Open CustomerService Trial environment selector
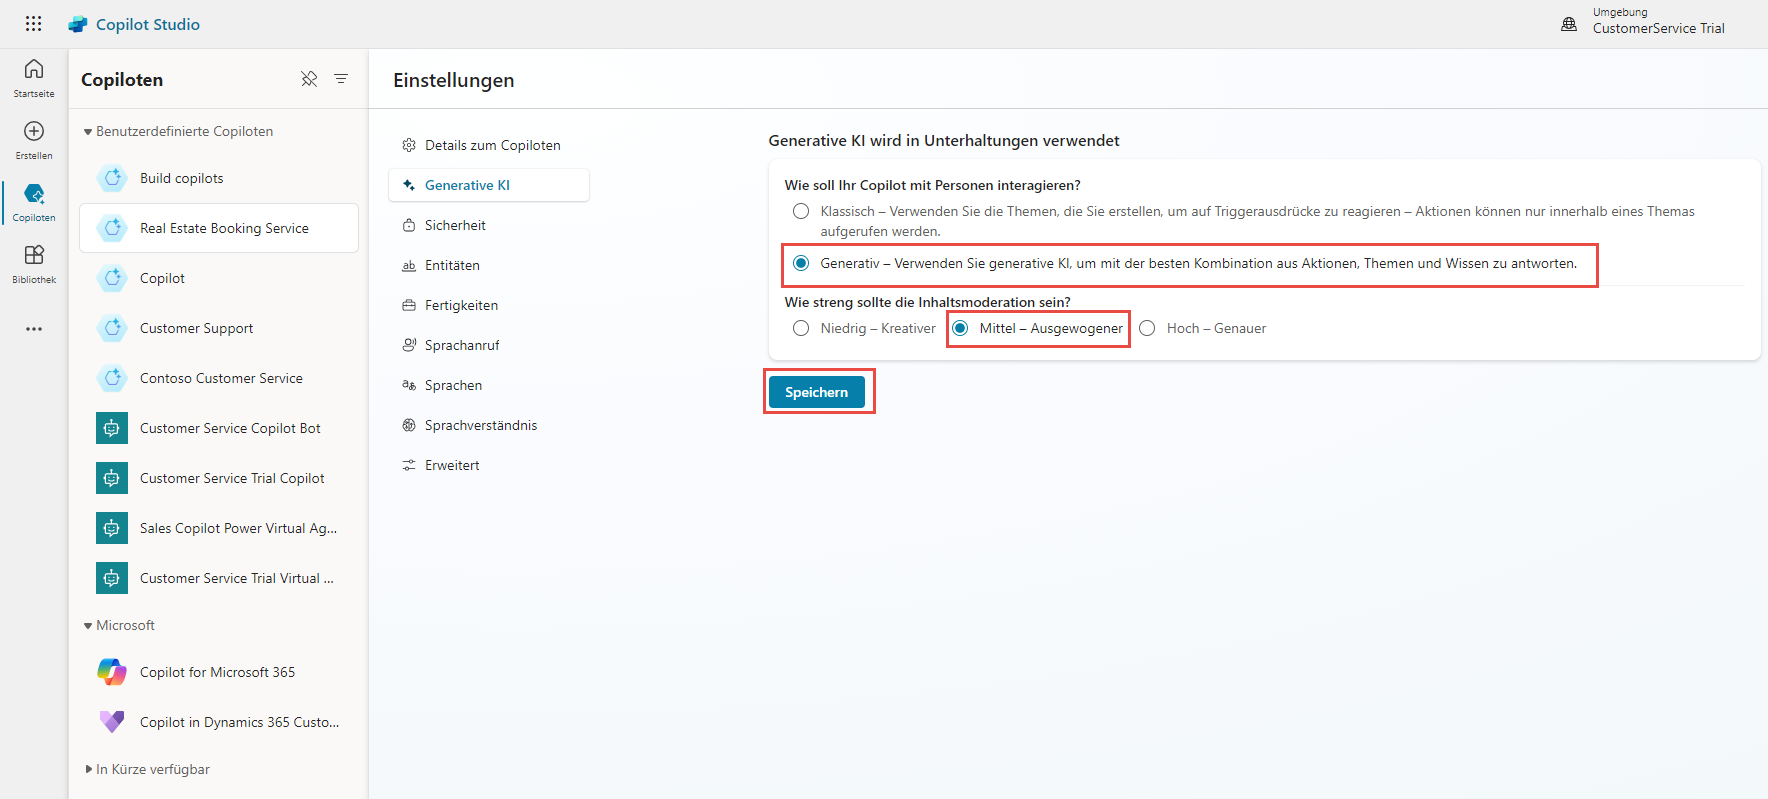1768x799 pixels. [x=1658, y=28]
